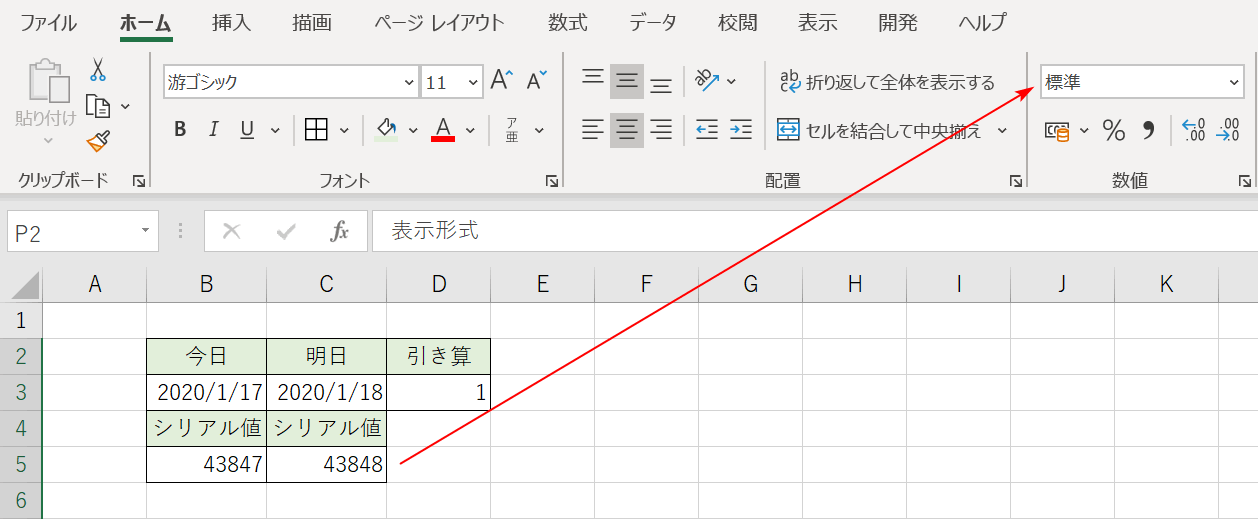Switch to the 数式 tab

click(568, 22)
